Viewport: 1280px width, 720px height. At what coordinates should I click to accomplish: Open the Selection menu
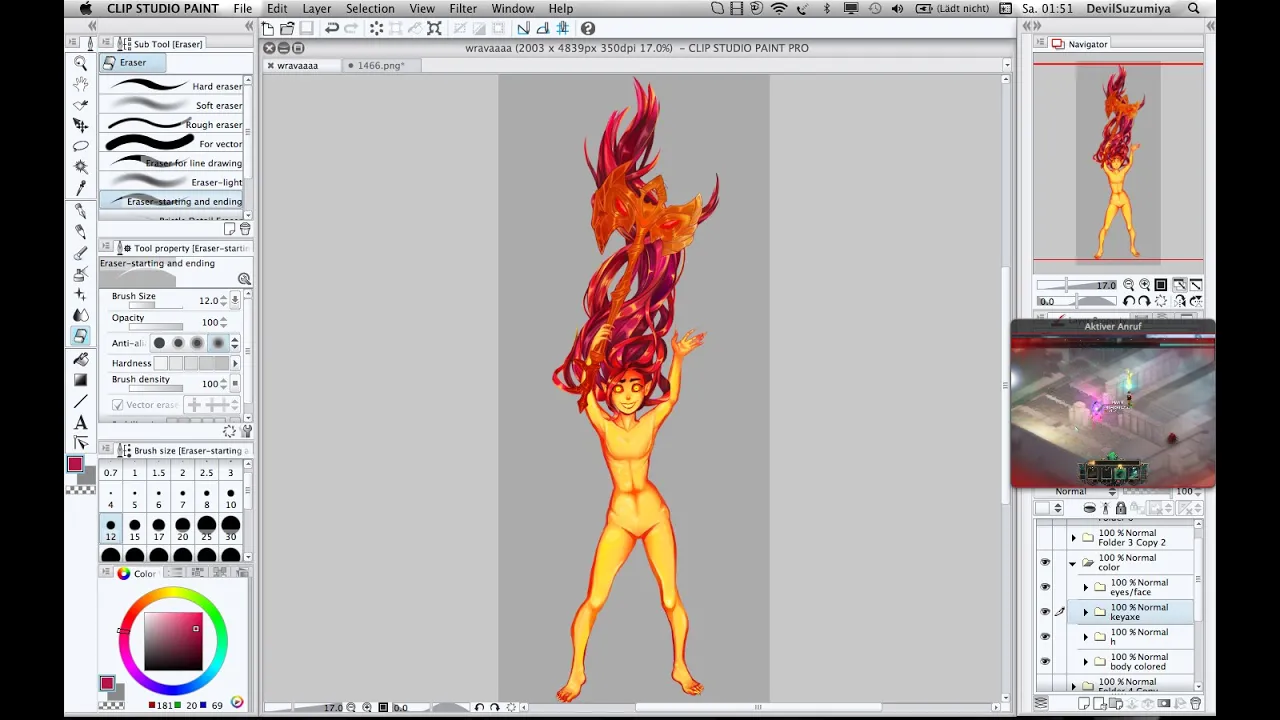click(370, 8)
